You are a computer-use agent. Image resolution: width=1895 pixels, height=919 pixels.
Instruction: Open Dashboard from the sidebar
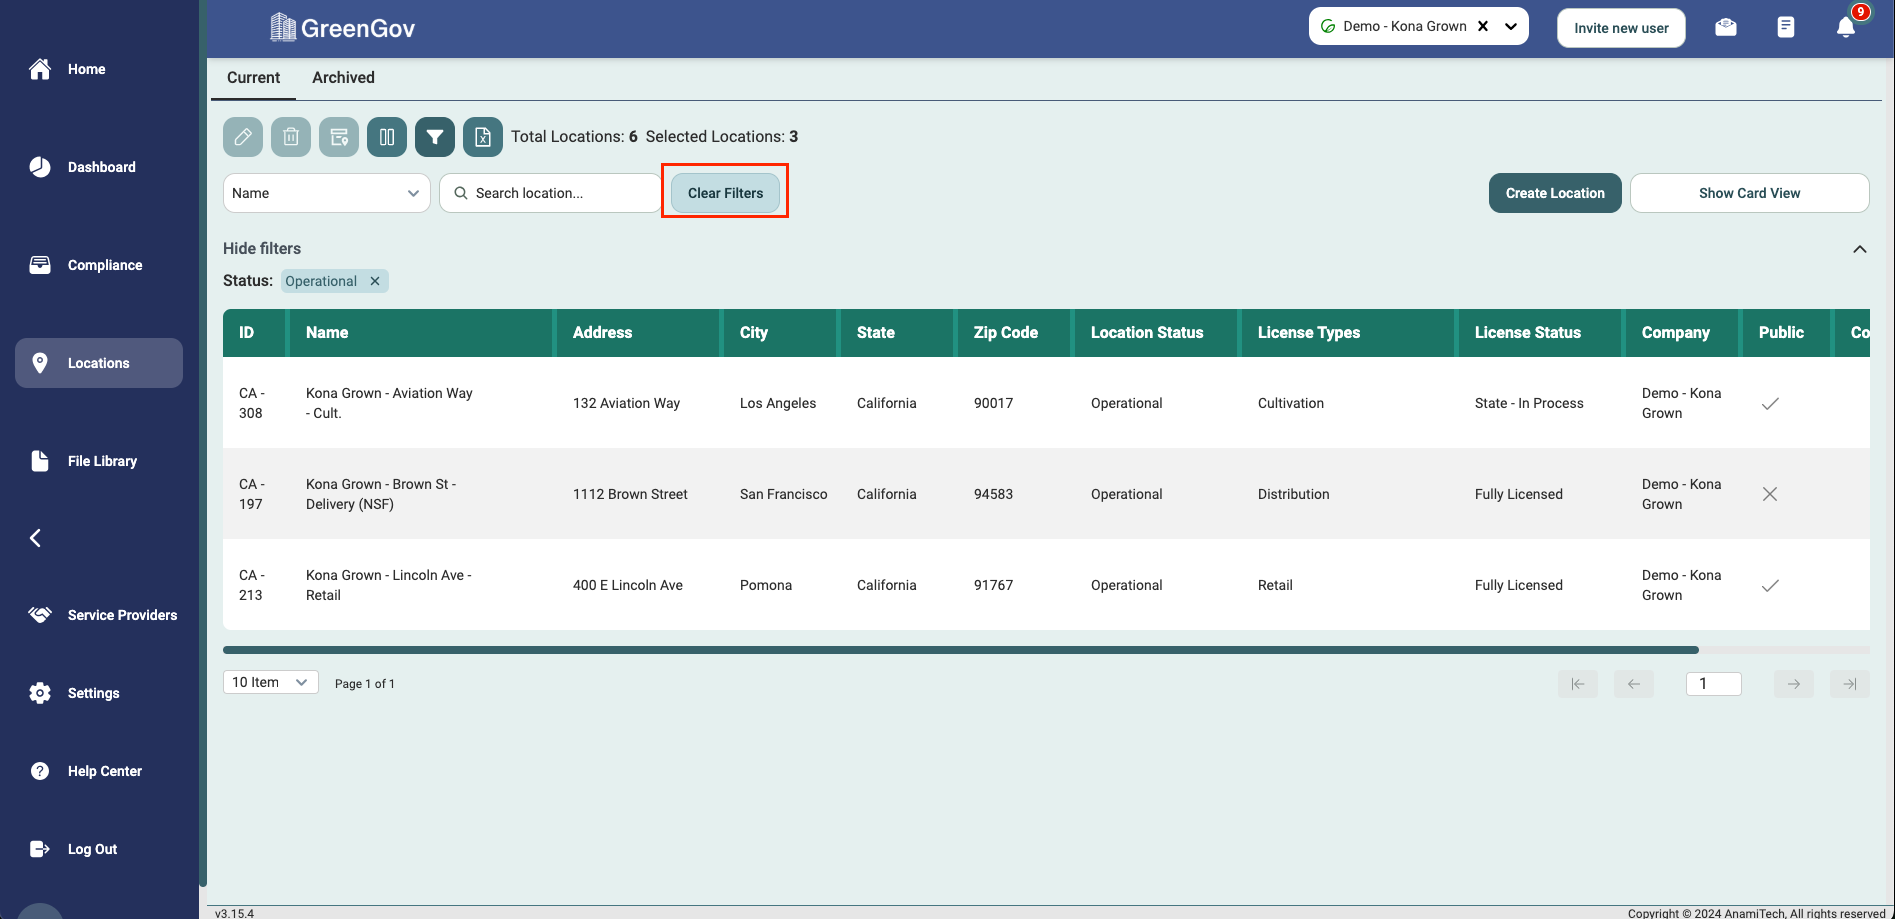coord(99,167)
